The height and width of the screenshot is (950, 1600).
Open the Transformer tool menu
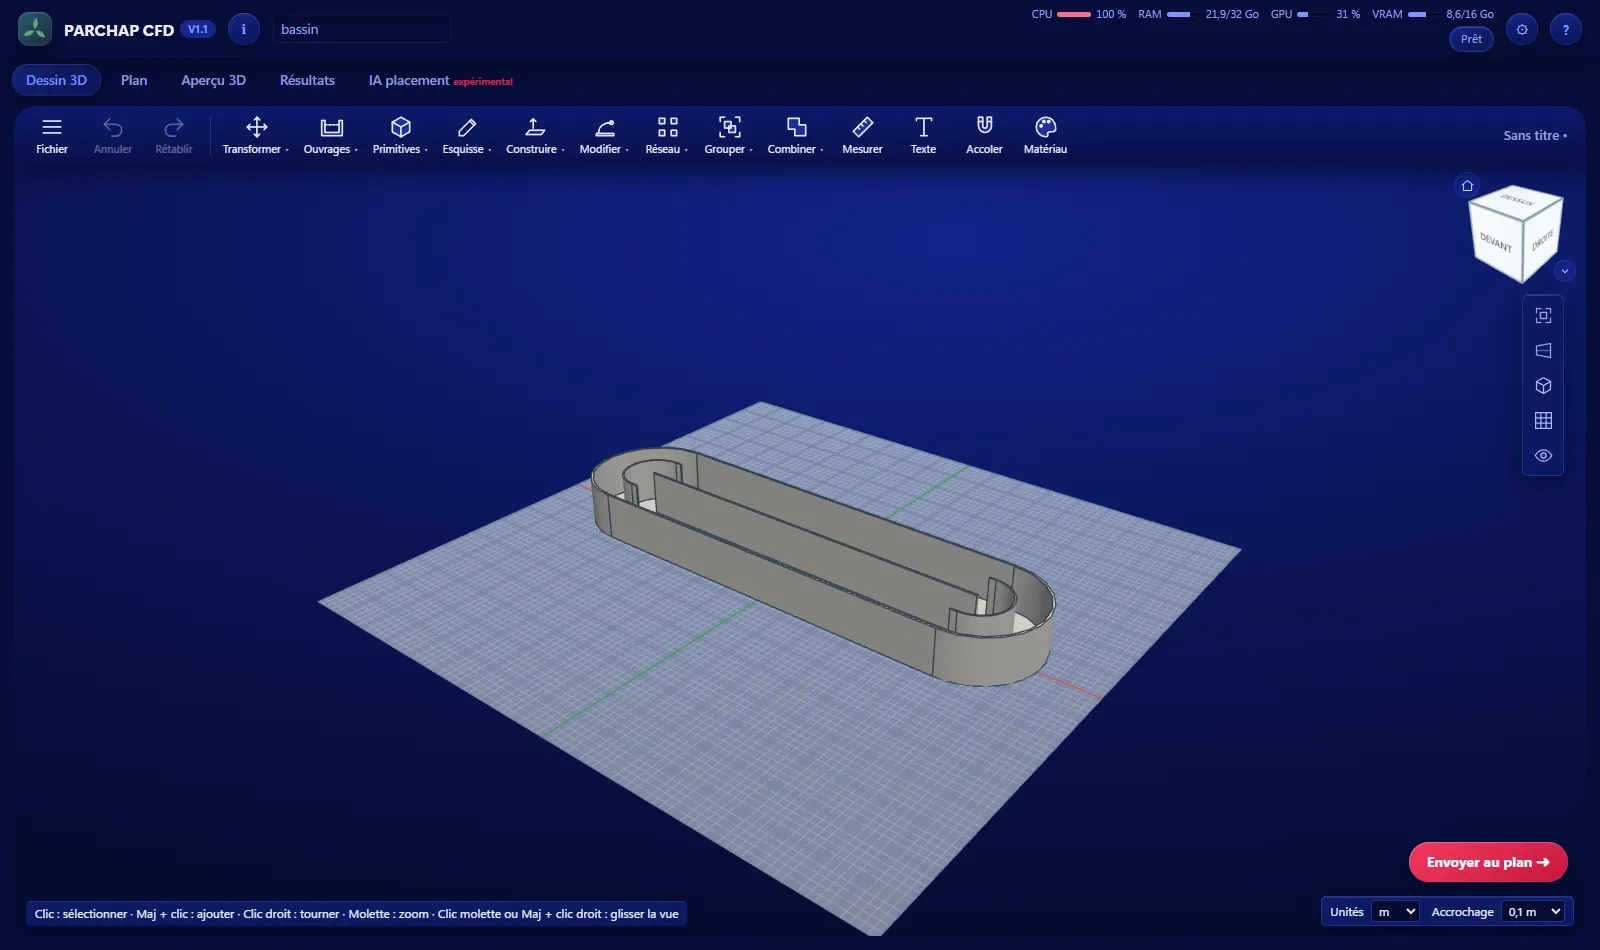click(256, 135)
